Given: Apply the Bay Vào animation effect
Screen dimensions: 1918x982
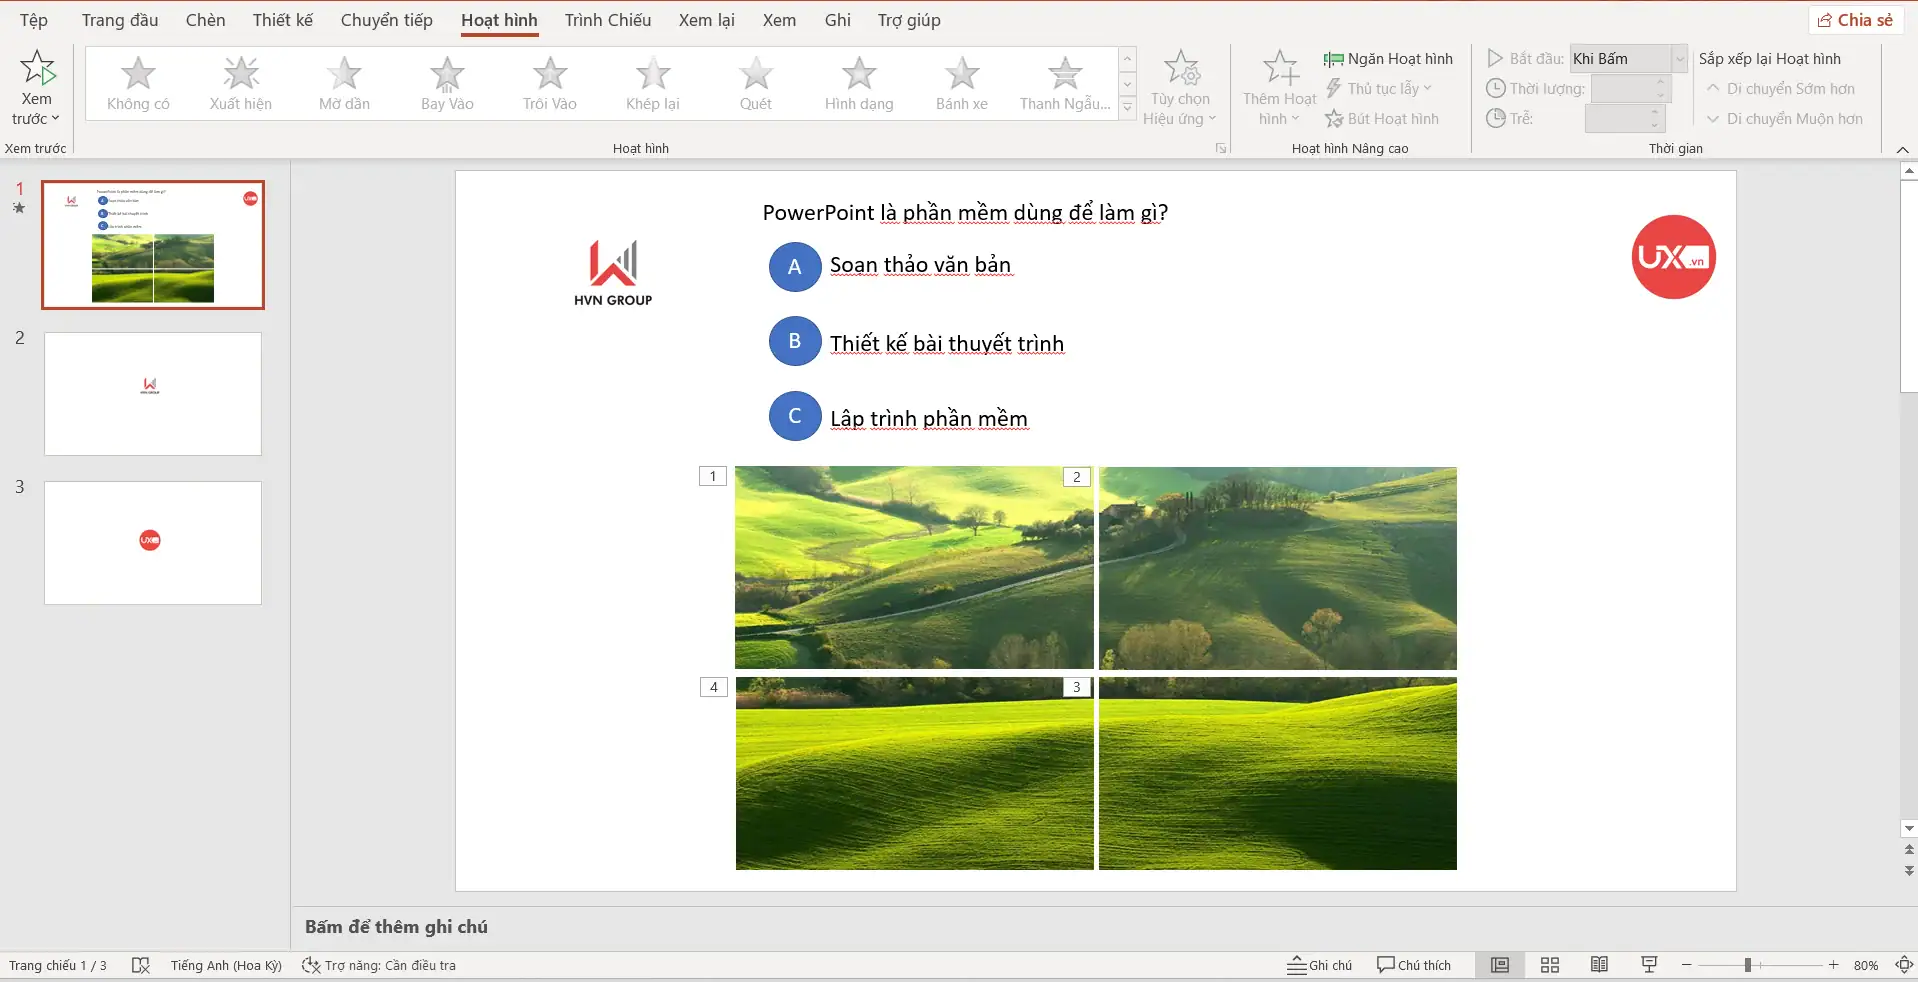Looking at the screenshot, I should tap(447, 83).
